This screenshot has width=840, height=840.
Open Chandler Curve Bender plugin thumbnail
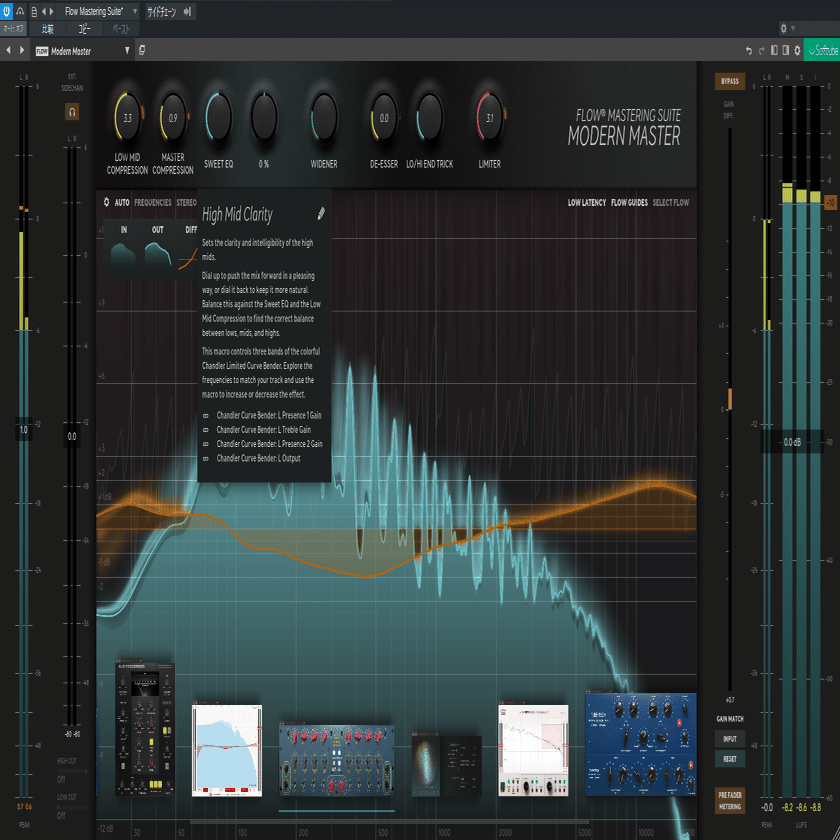(336, 760)
